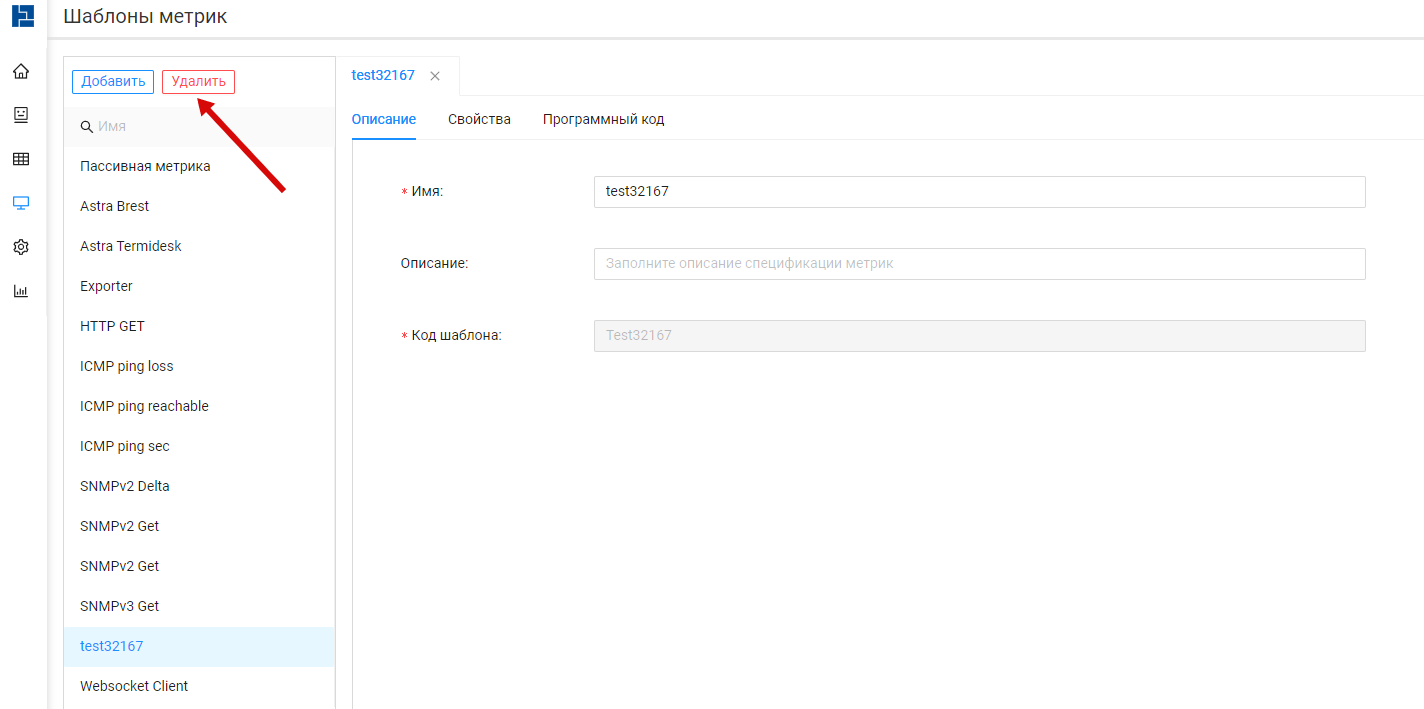
Task: Click the Описание description input field
Action: pyautogui.click(x=979, y=264)
